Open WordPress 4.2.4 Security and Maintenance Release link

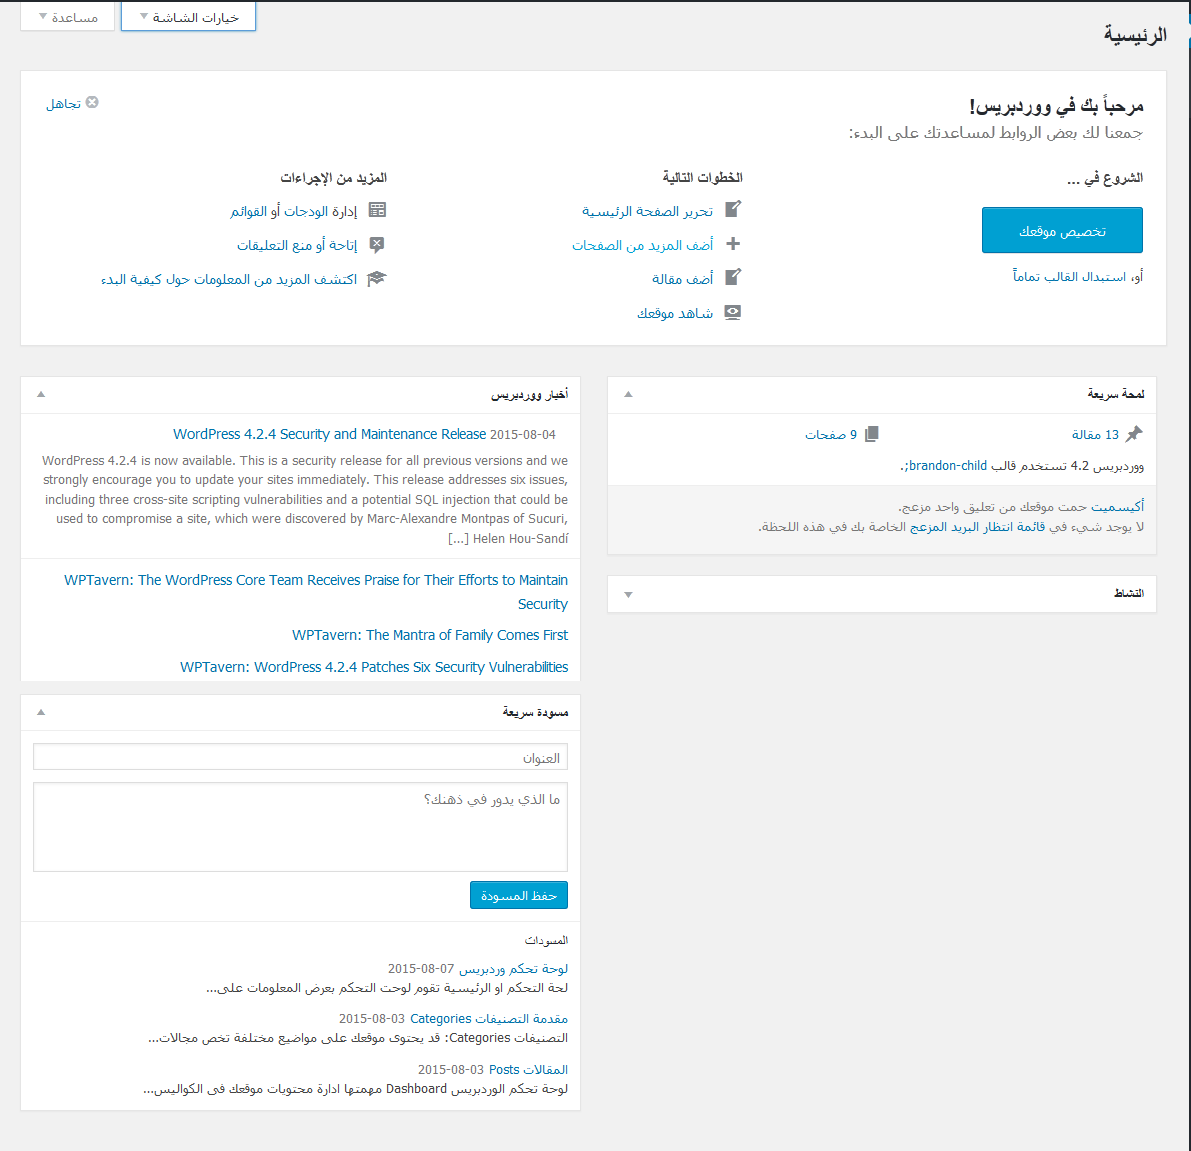[x=329, y=434]
